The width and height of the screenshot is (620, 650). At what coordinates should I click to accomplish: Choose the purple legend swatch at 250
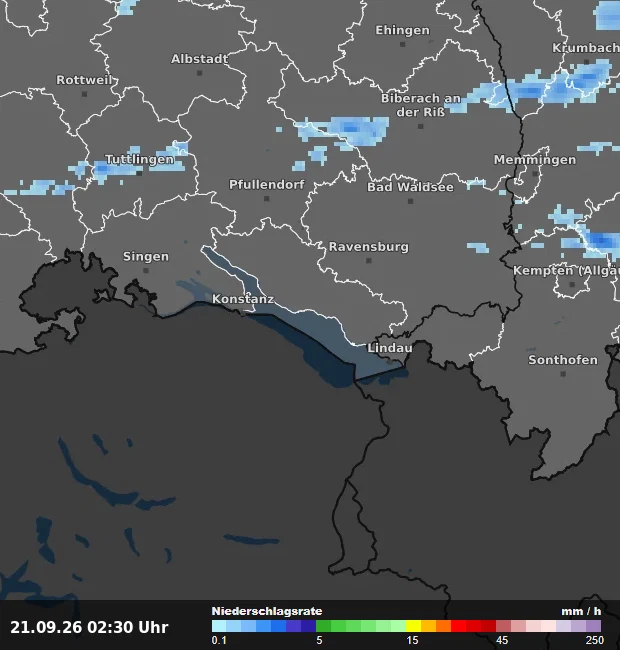click(593, 626)
